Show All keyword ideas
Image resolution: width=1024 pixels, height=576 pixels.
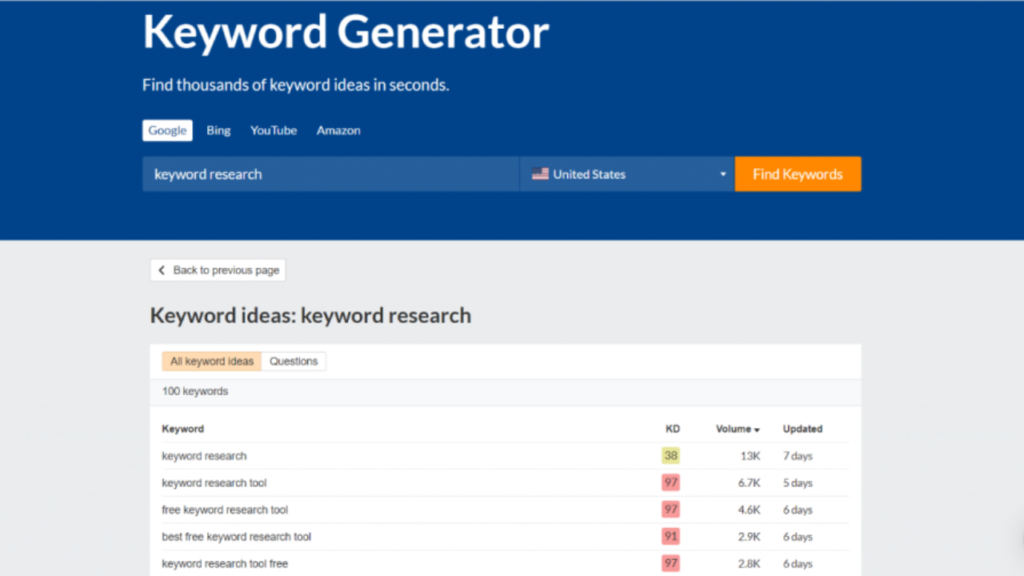point(212,362)
